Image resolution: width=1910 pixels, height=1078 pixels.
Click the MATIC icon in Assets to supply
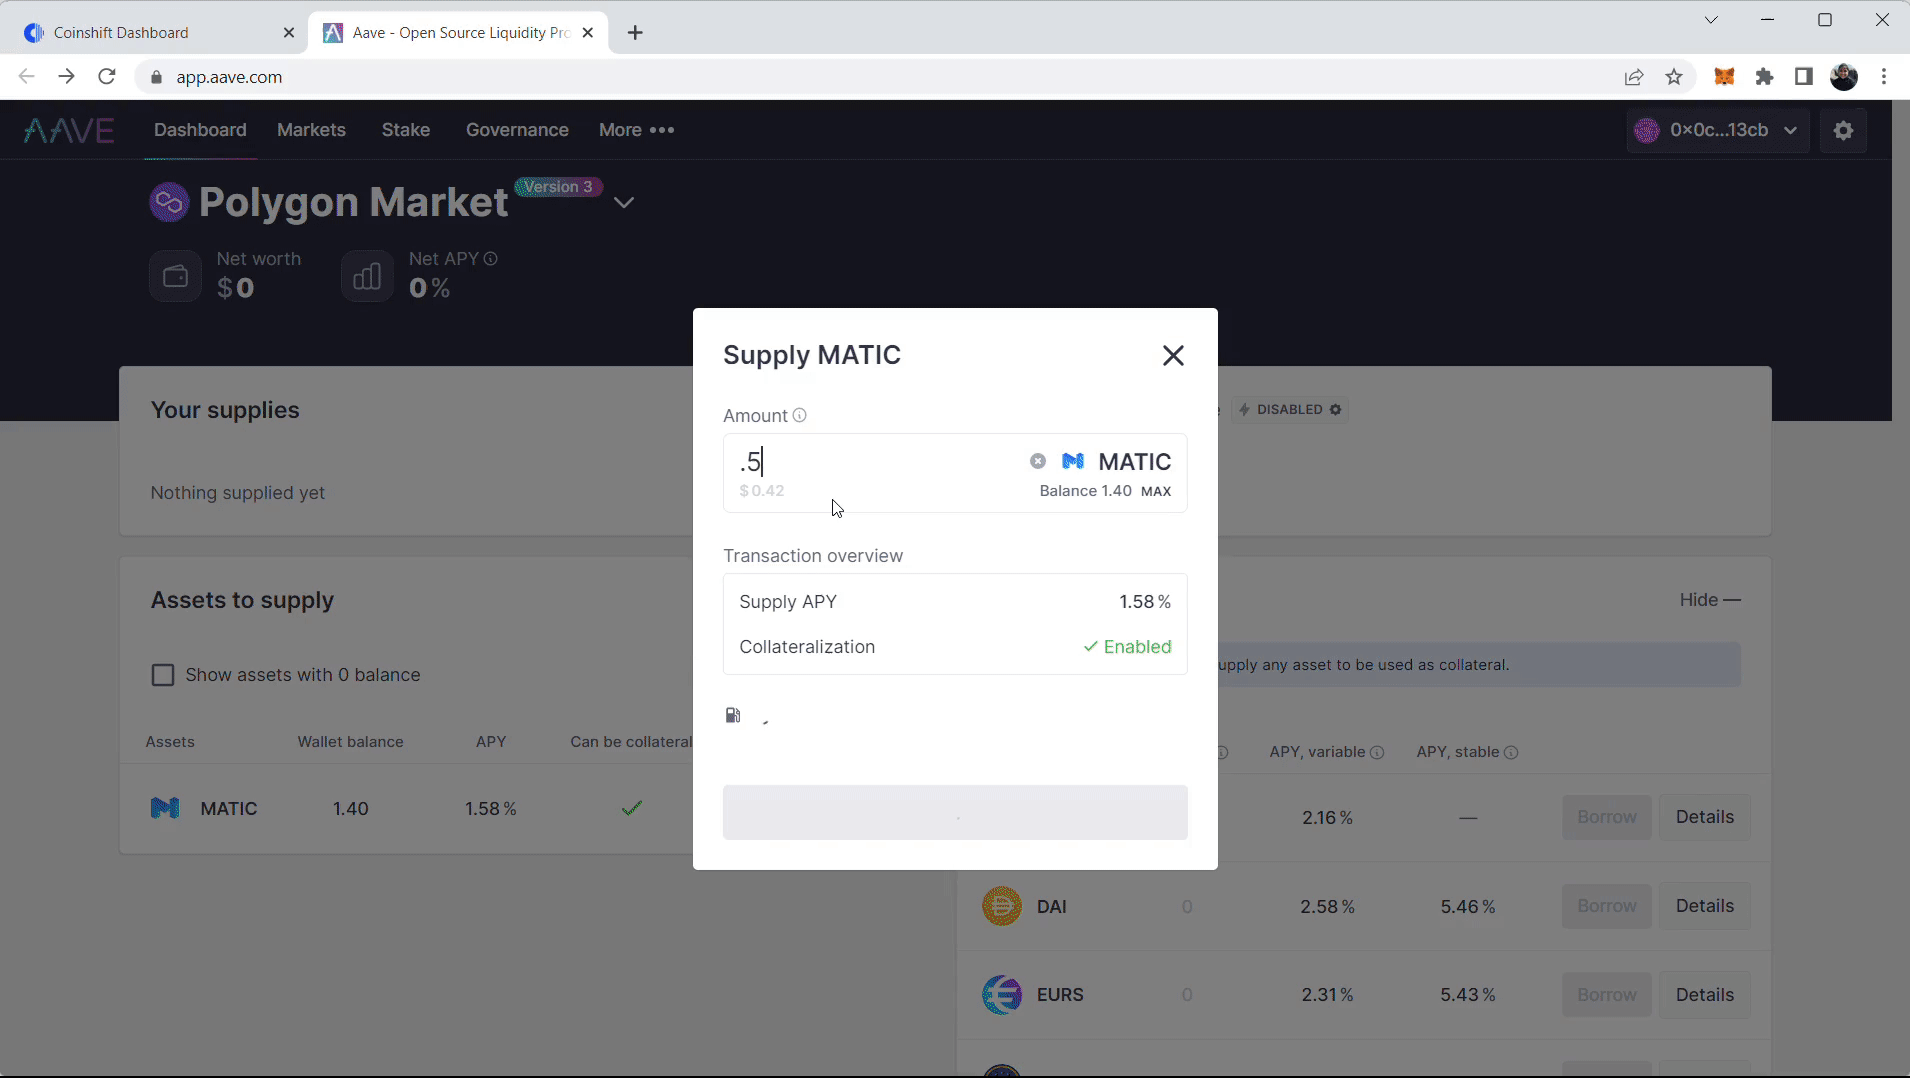[165, 808]
